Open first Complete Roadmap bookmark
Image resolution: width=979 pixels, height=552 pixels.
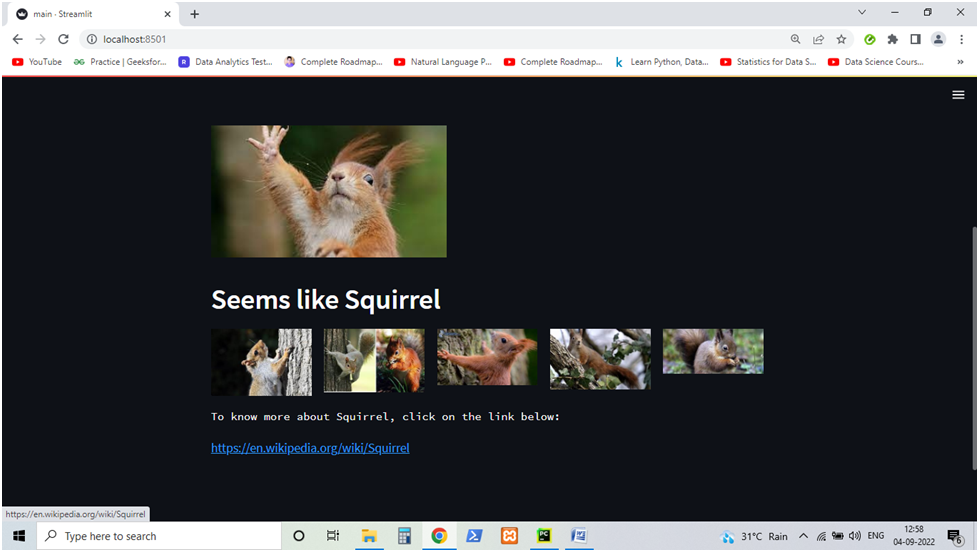pos(333,62)
